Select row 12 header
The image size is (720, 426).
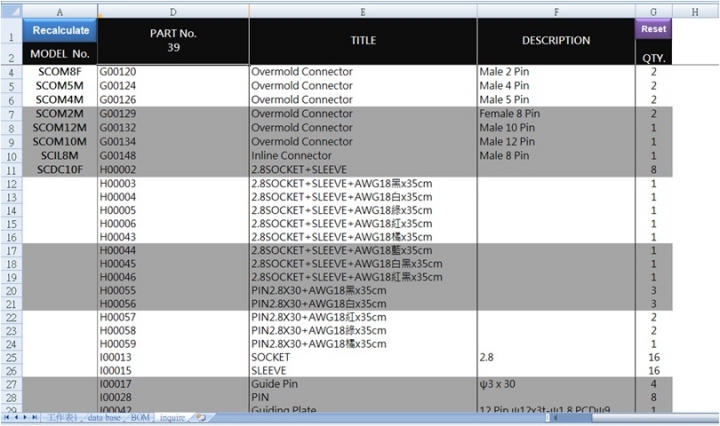11,184
